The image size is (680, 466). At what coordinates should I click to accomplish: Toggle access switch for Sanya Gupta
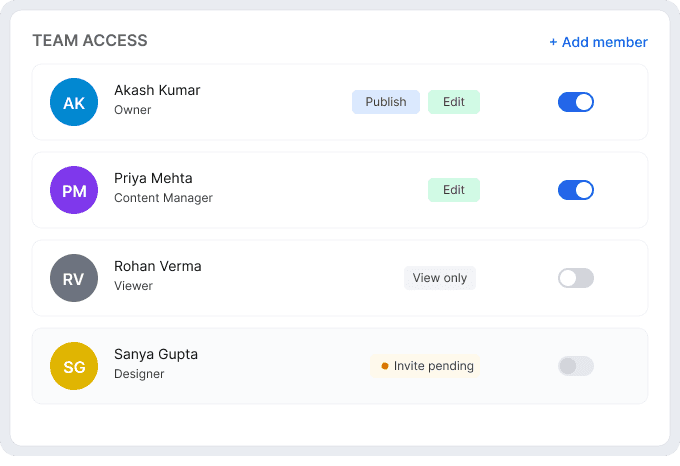tap(576, 366)
